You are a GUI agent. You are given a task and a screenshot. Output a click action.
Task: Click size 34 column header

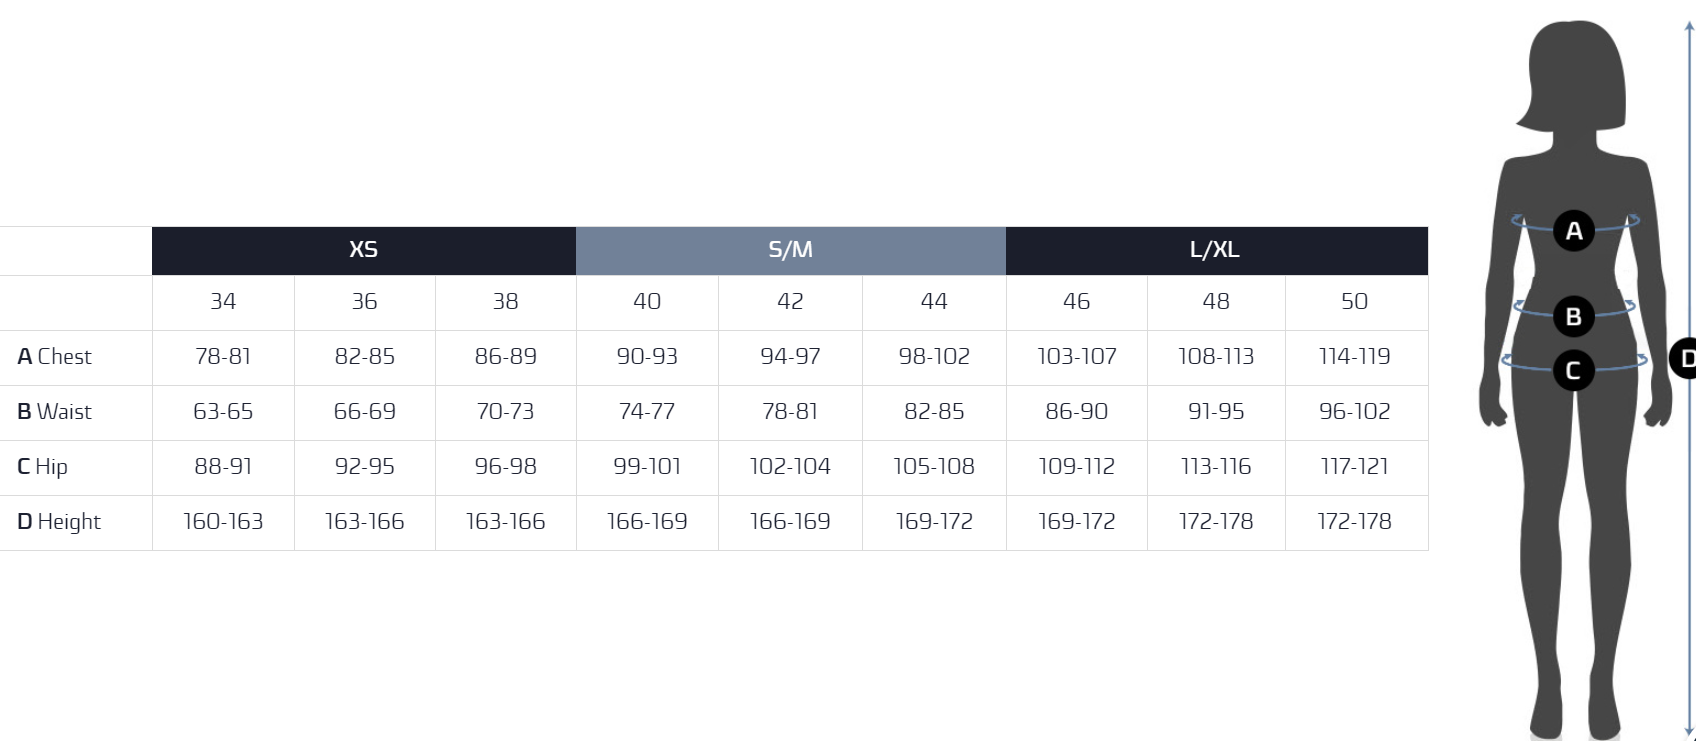[223, 302]
